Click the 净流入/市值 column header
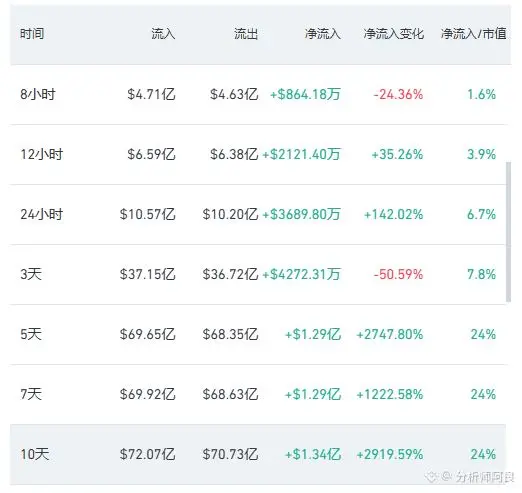This screenshot has height=493, width=522. tap(473, 34)
